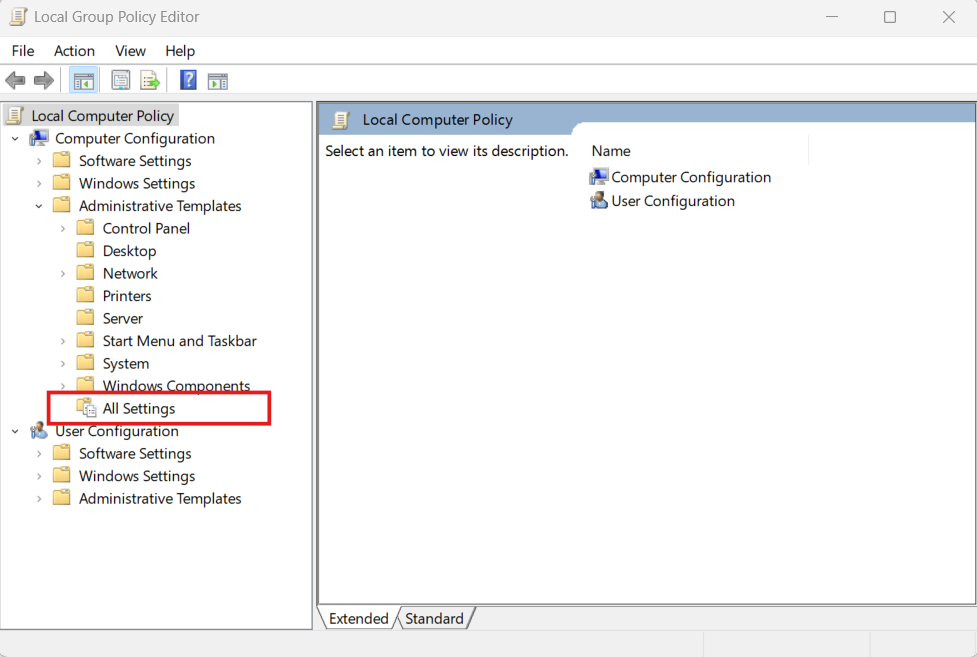Click the Network folder icon

tap(85, 272)
